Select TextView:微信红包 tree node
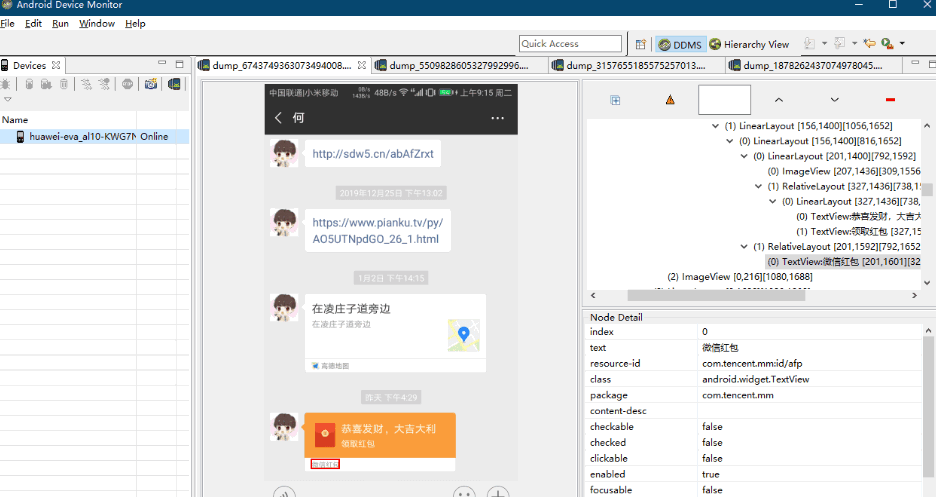The height and width of the screenshot is (497, 936). pos(843,261)
